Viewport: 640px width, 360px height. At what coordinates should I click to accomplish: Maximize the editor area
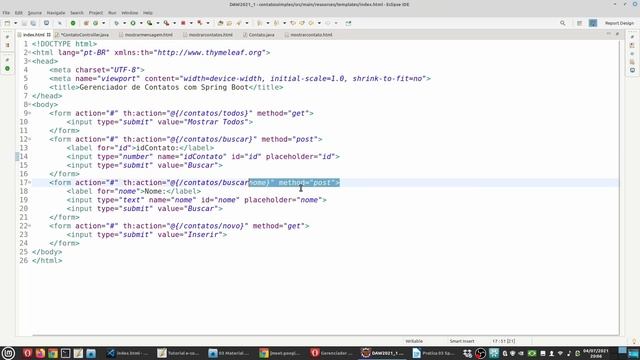click(617, 34)
